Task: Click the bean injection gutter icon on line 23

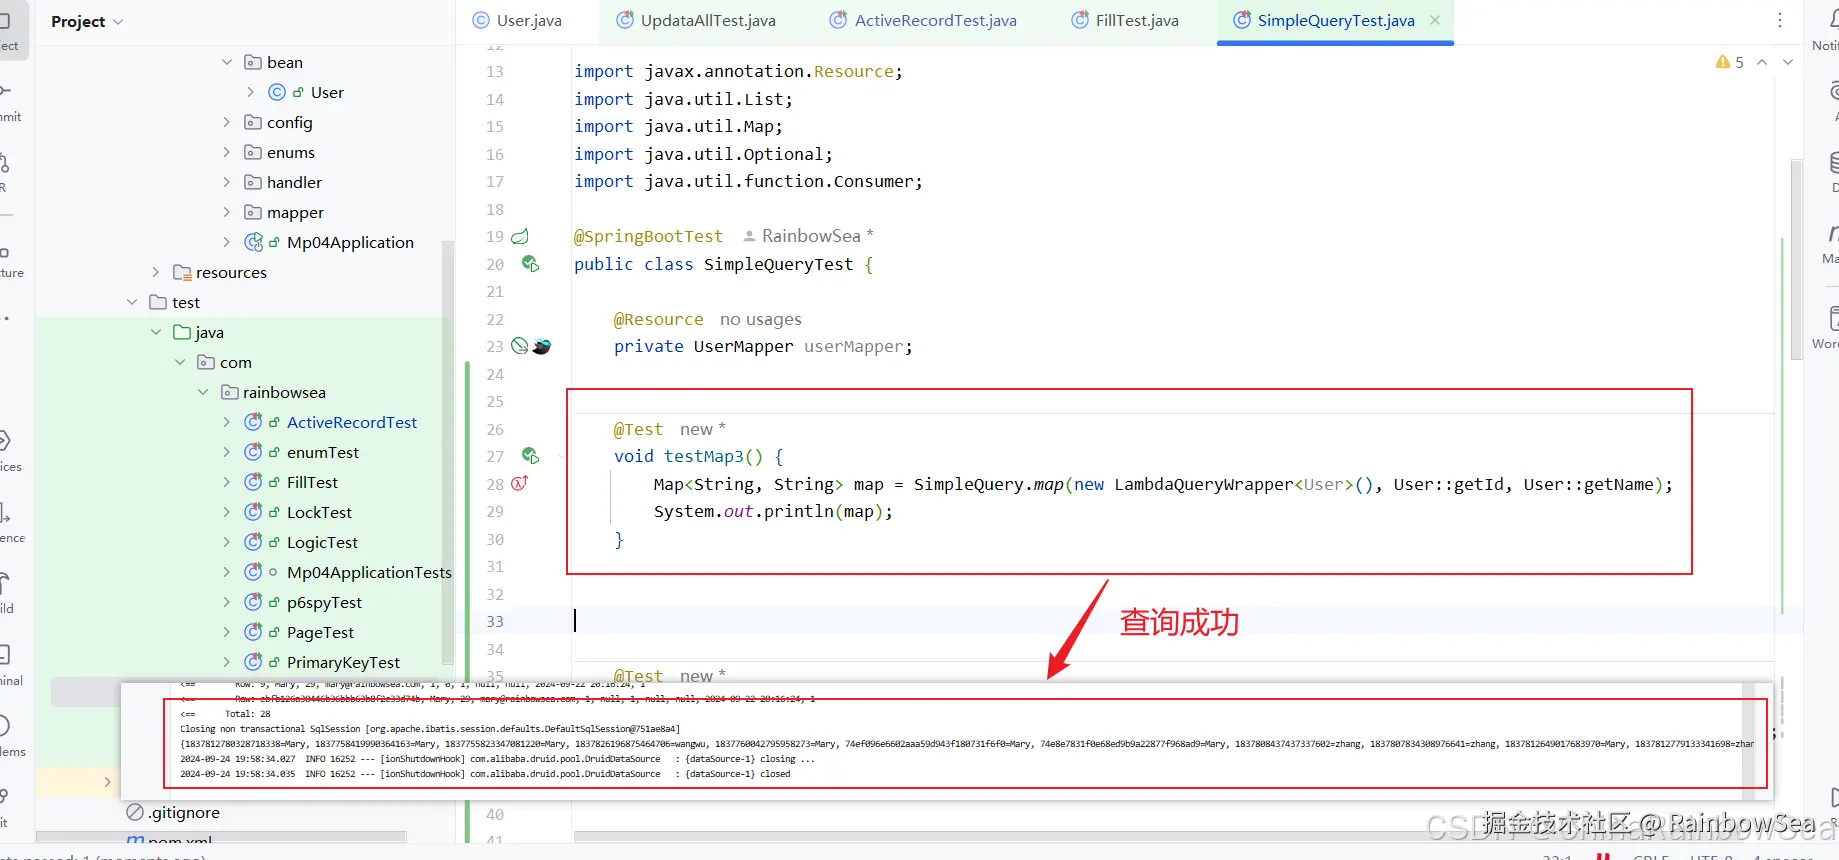Action: click(542, 346)
